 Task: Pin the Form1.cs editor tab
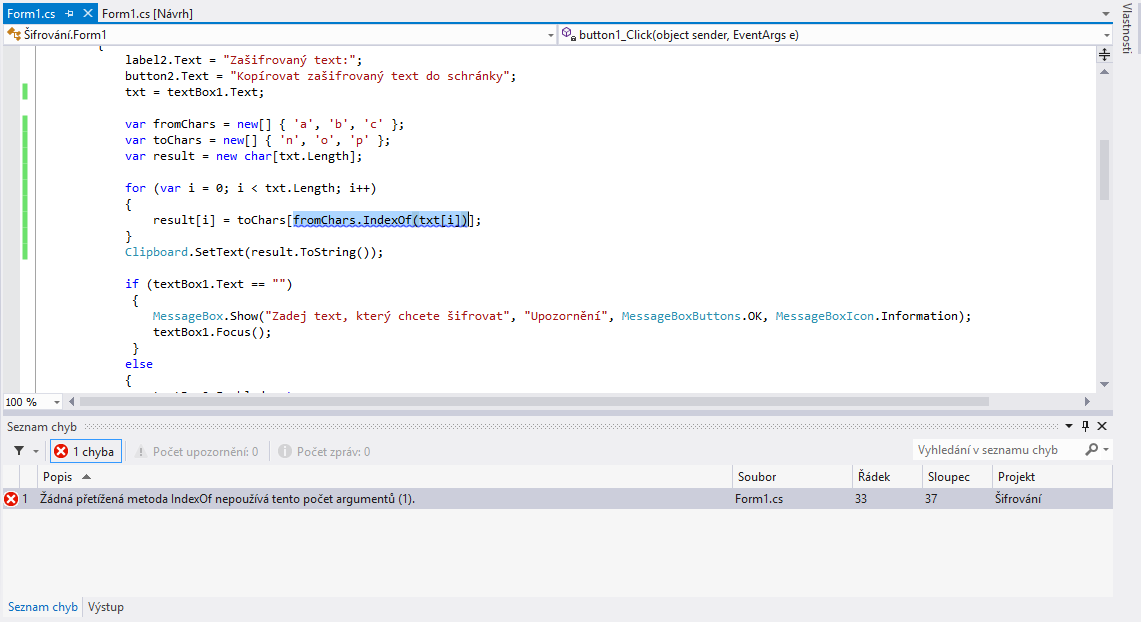click(x=70, y=14)
